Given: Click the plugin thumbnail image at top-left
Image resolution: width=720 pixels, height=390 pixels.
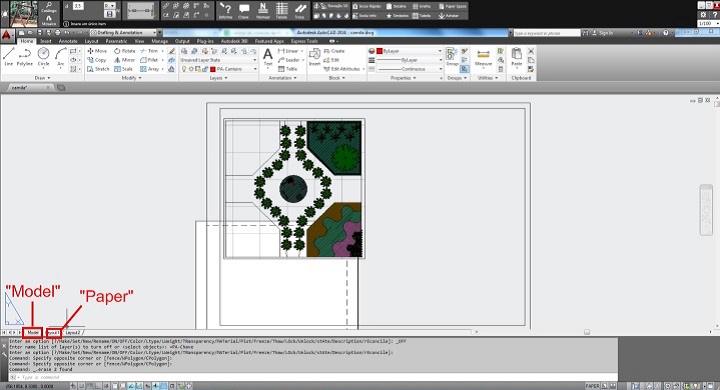Looking at the screenshot, I should coord(23,14).
